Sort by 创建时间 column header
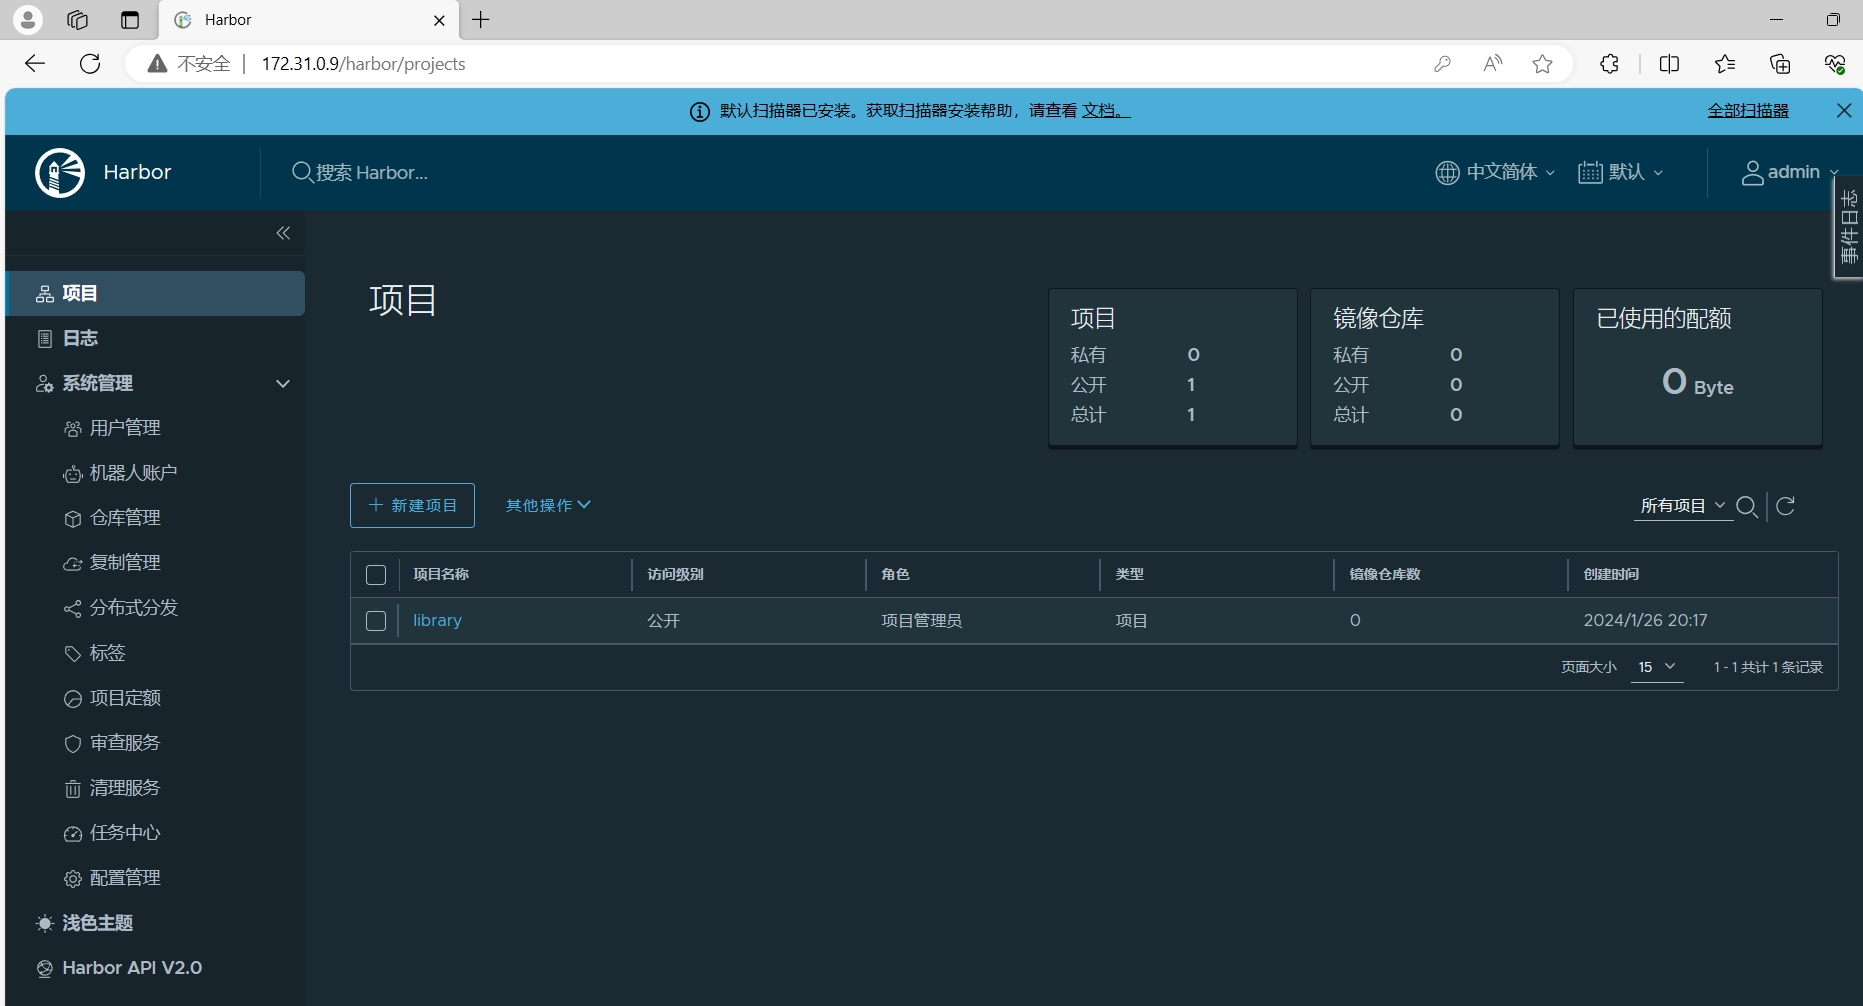 coord(1611,575)
